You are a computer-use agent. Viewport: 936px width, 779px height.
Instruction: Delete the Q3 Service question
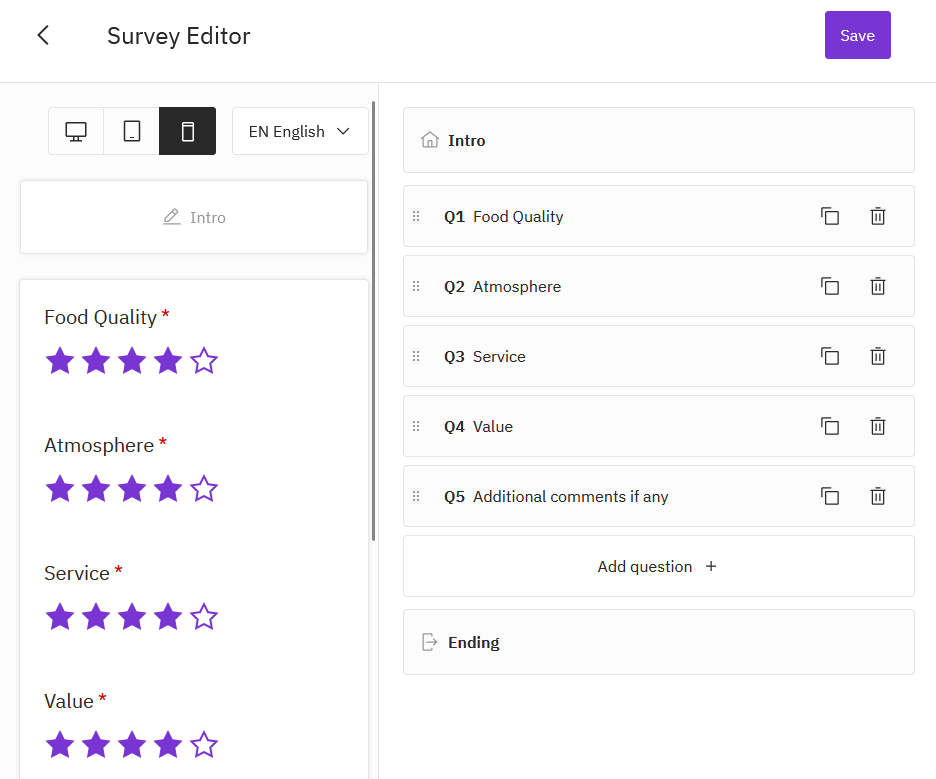click(x=878, y=356)
